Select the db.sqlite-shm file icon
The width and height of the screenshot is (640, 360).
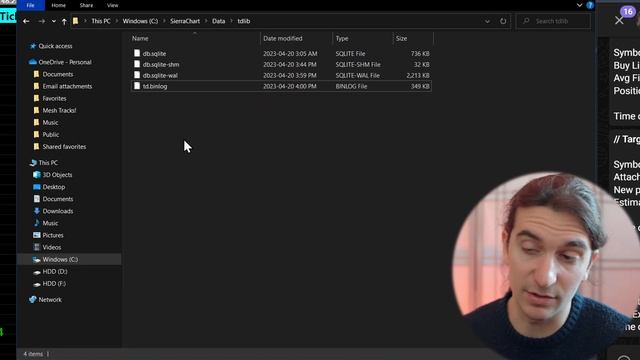137,64
